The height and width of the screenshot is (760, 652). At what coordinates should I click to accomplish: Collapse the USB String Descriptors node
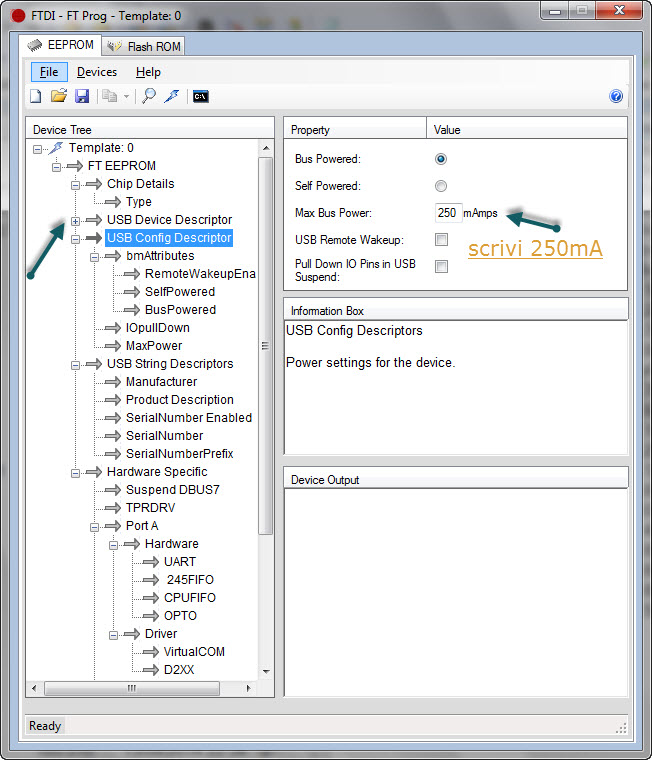tap(76, 365)
